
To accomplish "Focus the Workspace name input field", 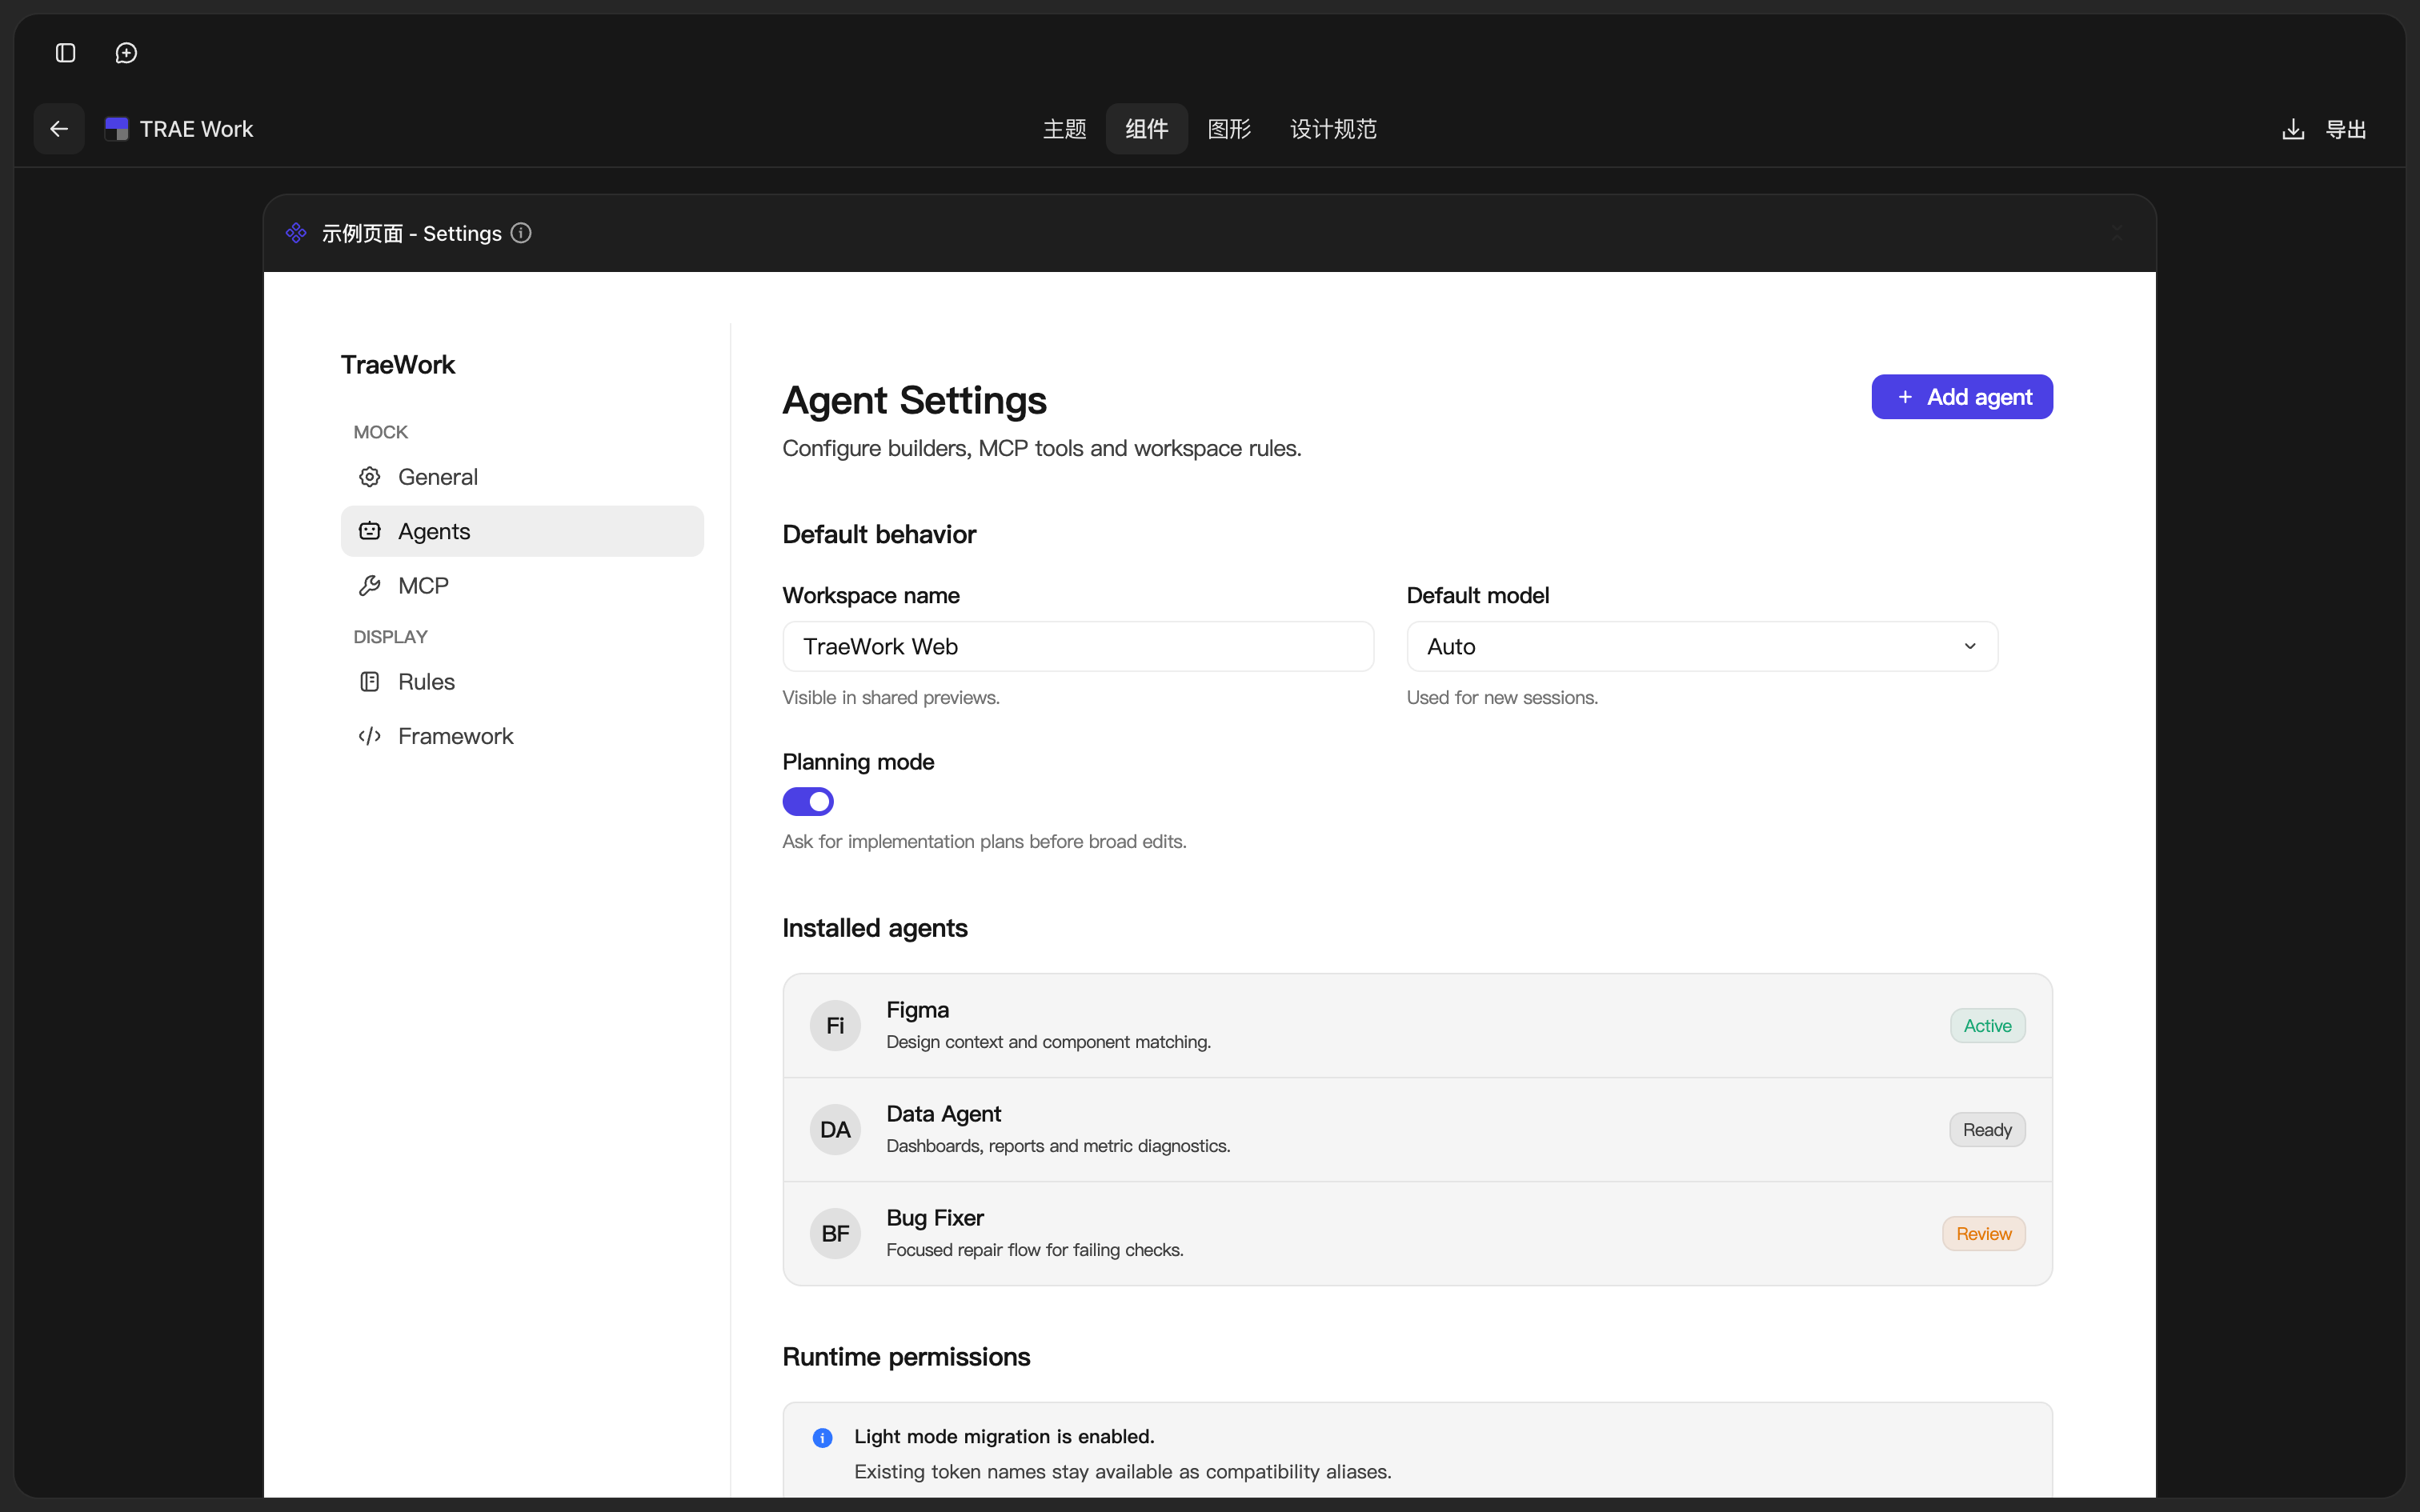I will pyautogui.click(x=1078, y=646).
